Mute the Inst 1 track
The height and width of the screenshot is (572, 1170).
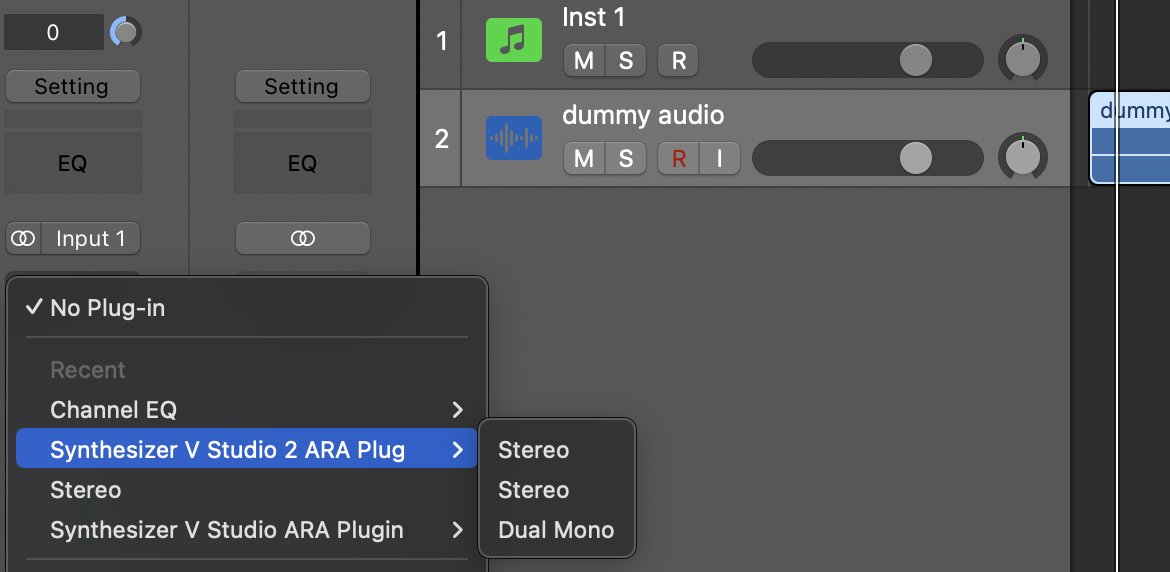pyautogui.click(x=584, y=60)
